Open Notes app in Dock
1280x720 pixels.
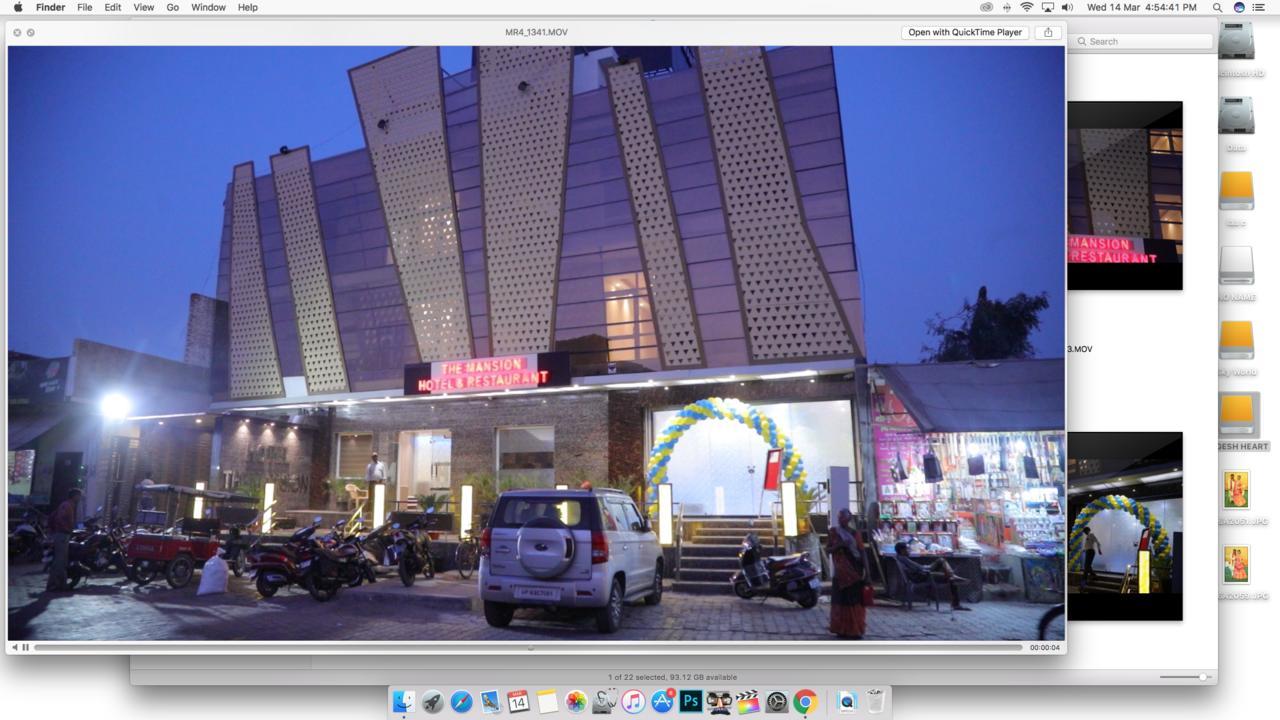pyautogui.click(x=547, y=702)
